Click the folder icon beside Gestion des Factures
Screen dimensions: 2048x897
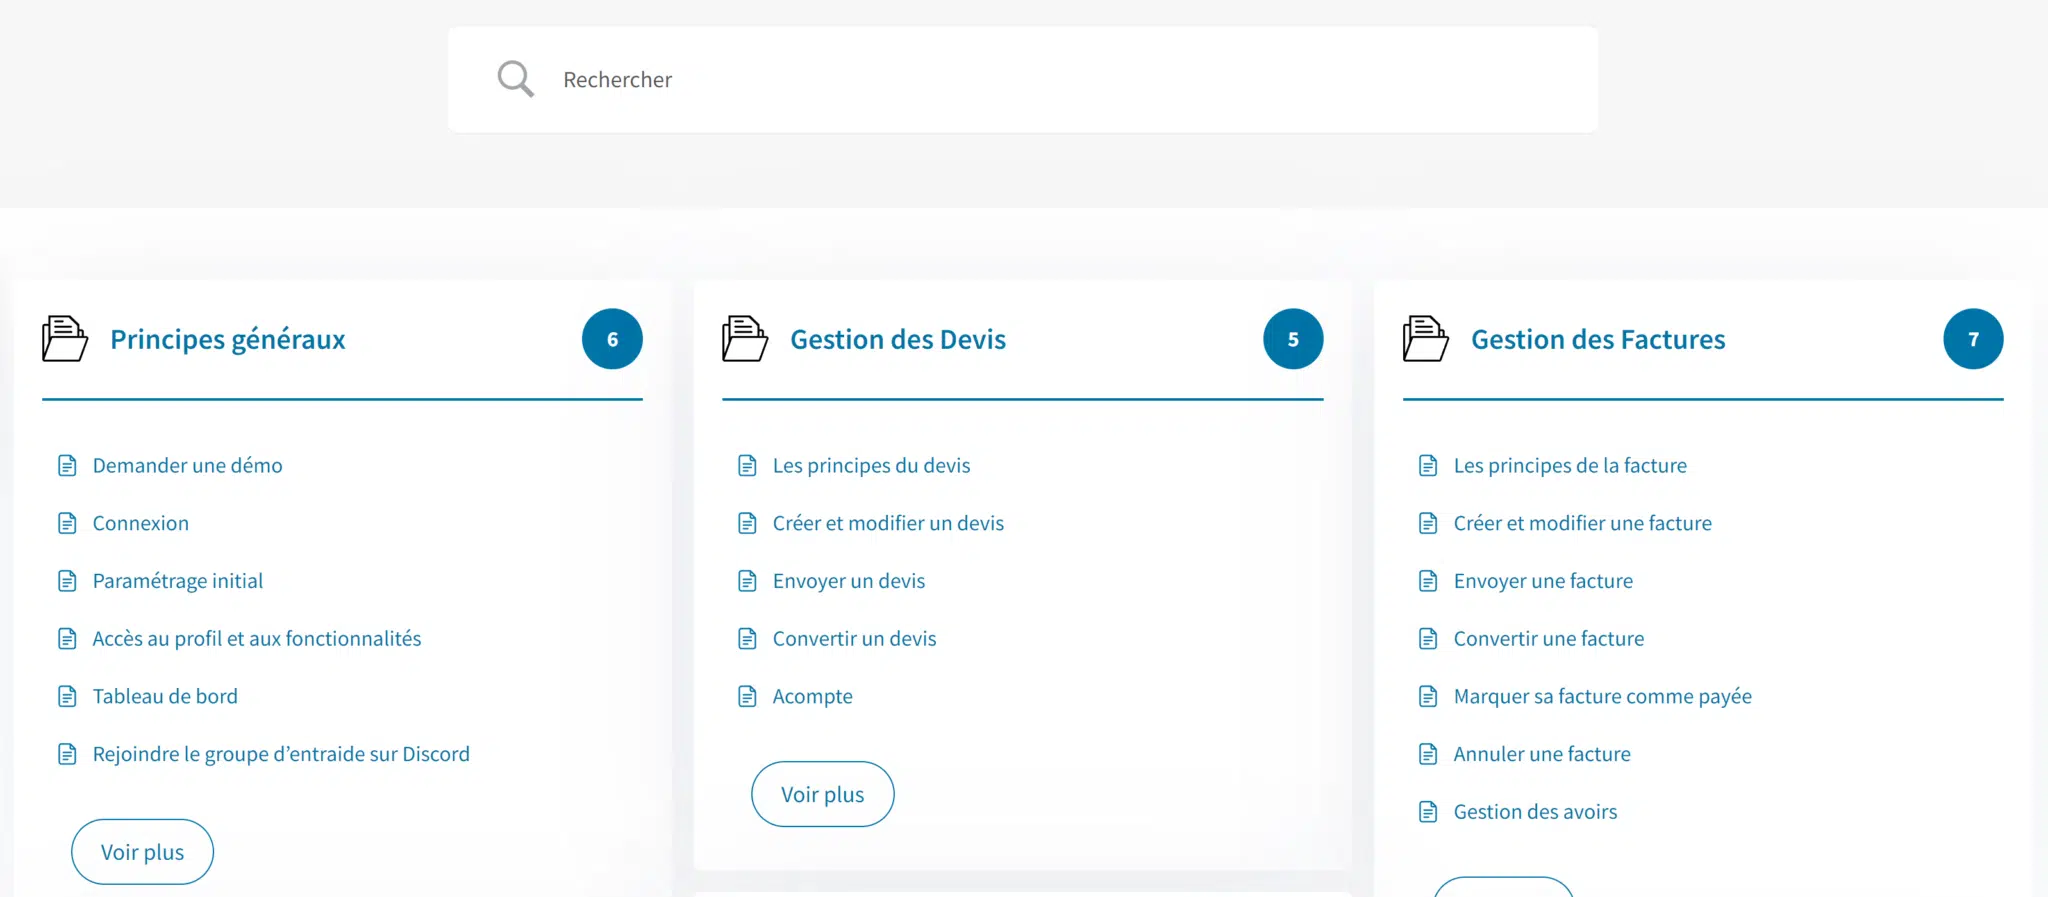pyautogui.click(x=1426, y=339)
